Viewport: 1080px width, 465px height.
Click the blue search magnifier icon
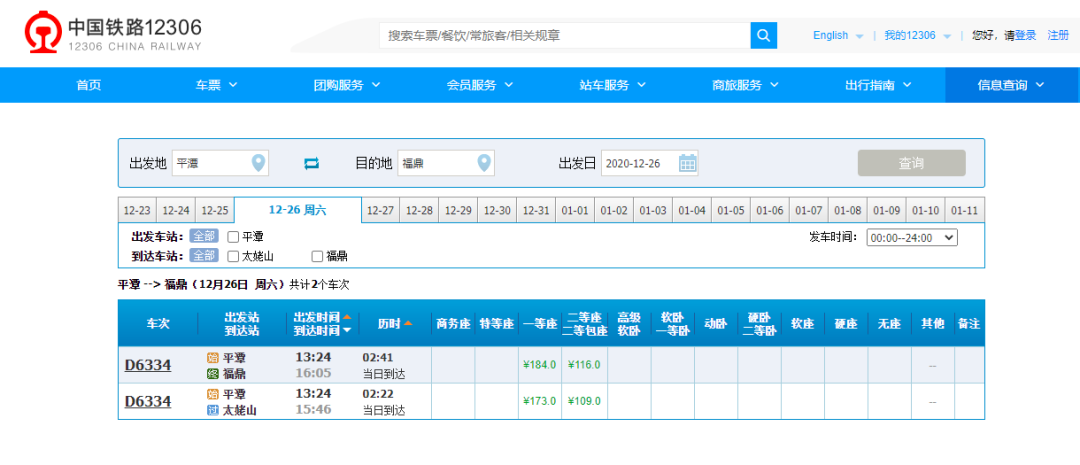[764, 35]
